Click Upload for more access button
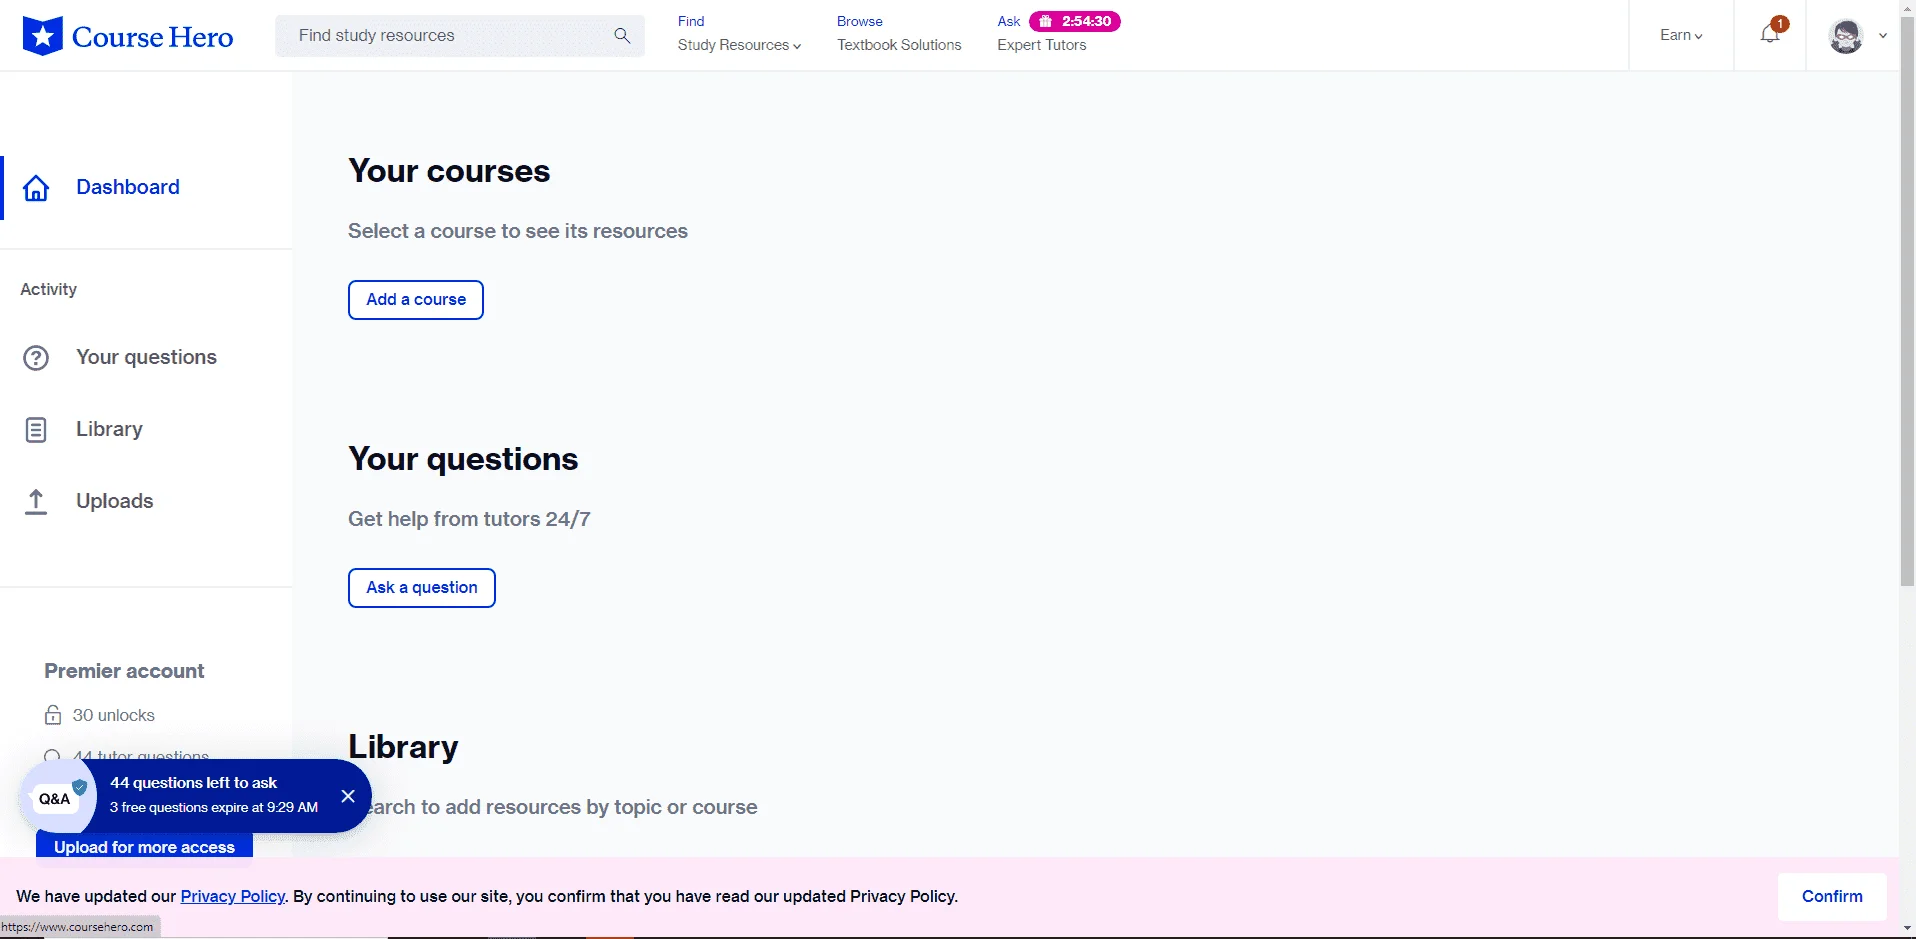The height and width of the screenshot is (939, 1916). [x=144, y=845]
